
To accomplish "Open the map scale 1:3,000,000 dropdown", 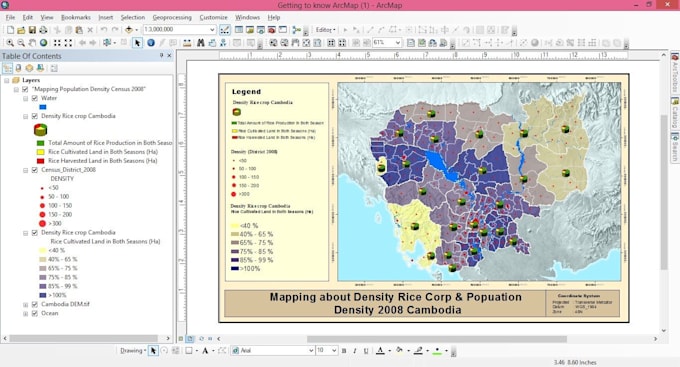I will tap(212, 29).
